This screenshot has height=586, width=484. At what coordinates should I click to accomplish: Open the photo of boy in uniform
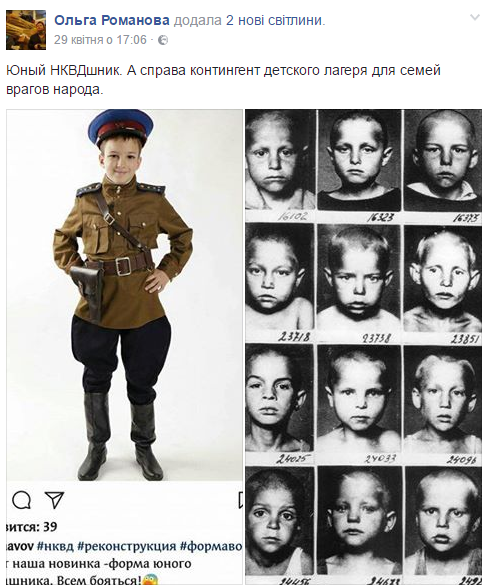[x=124, y=347]
